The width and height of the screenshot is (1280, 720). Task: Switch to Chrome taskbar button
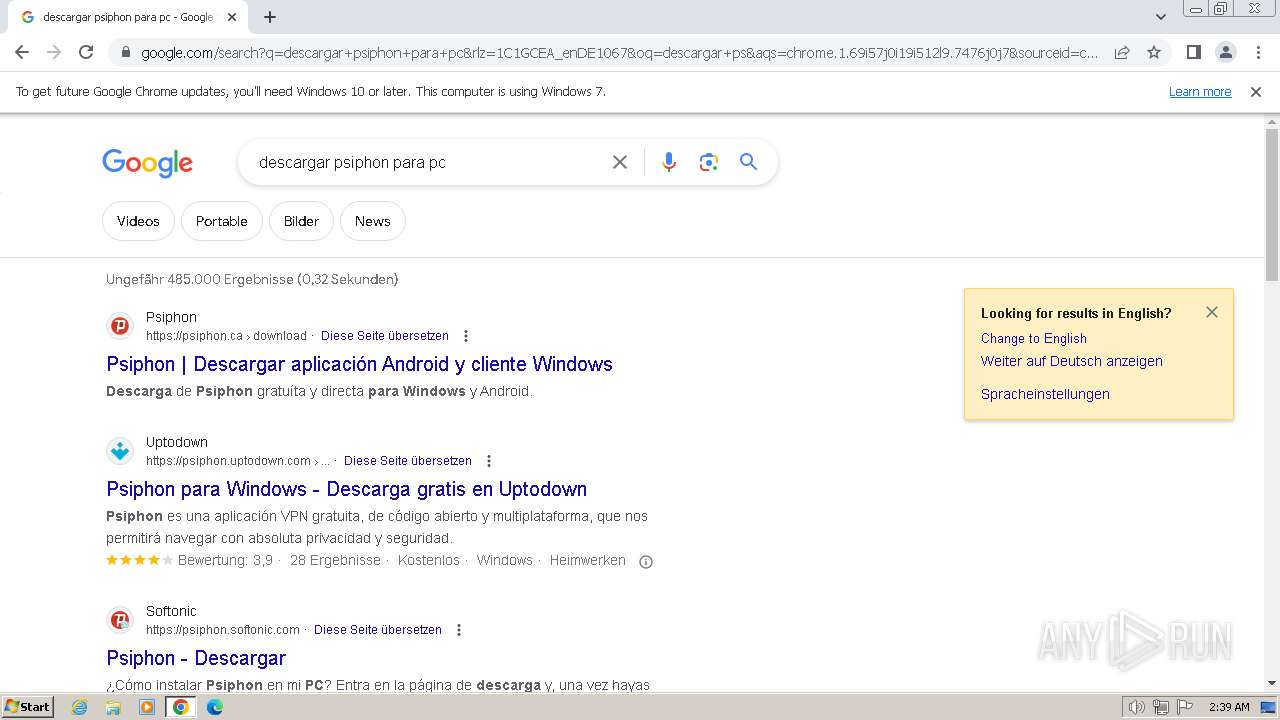[x=181, y=707]
